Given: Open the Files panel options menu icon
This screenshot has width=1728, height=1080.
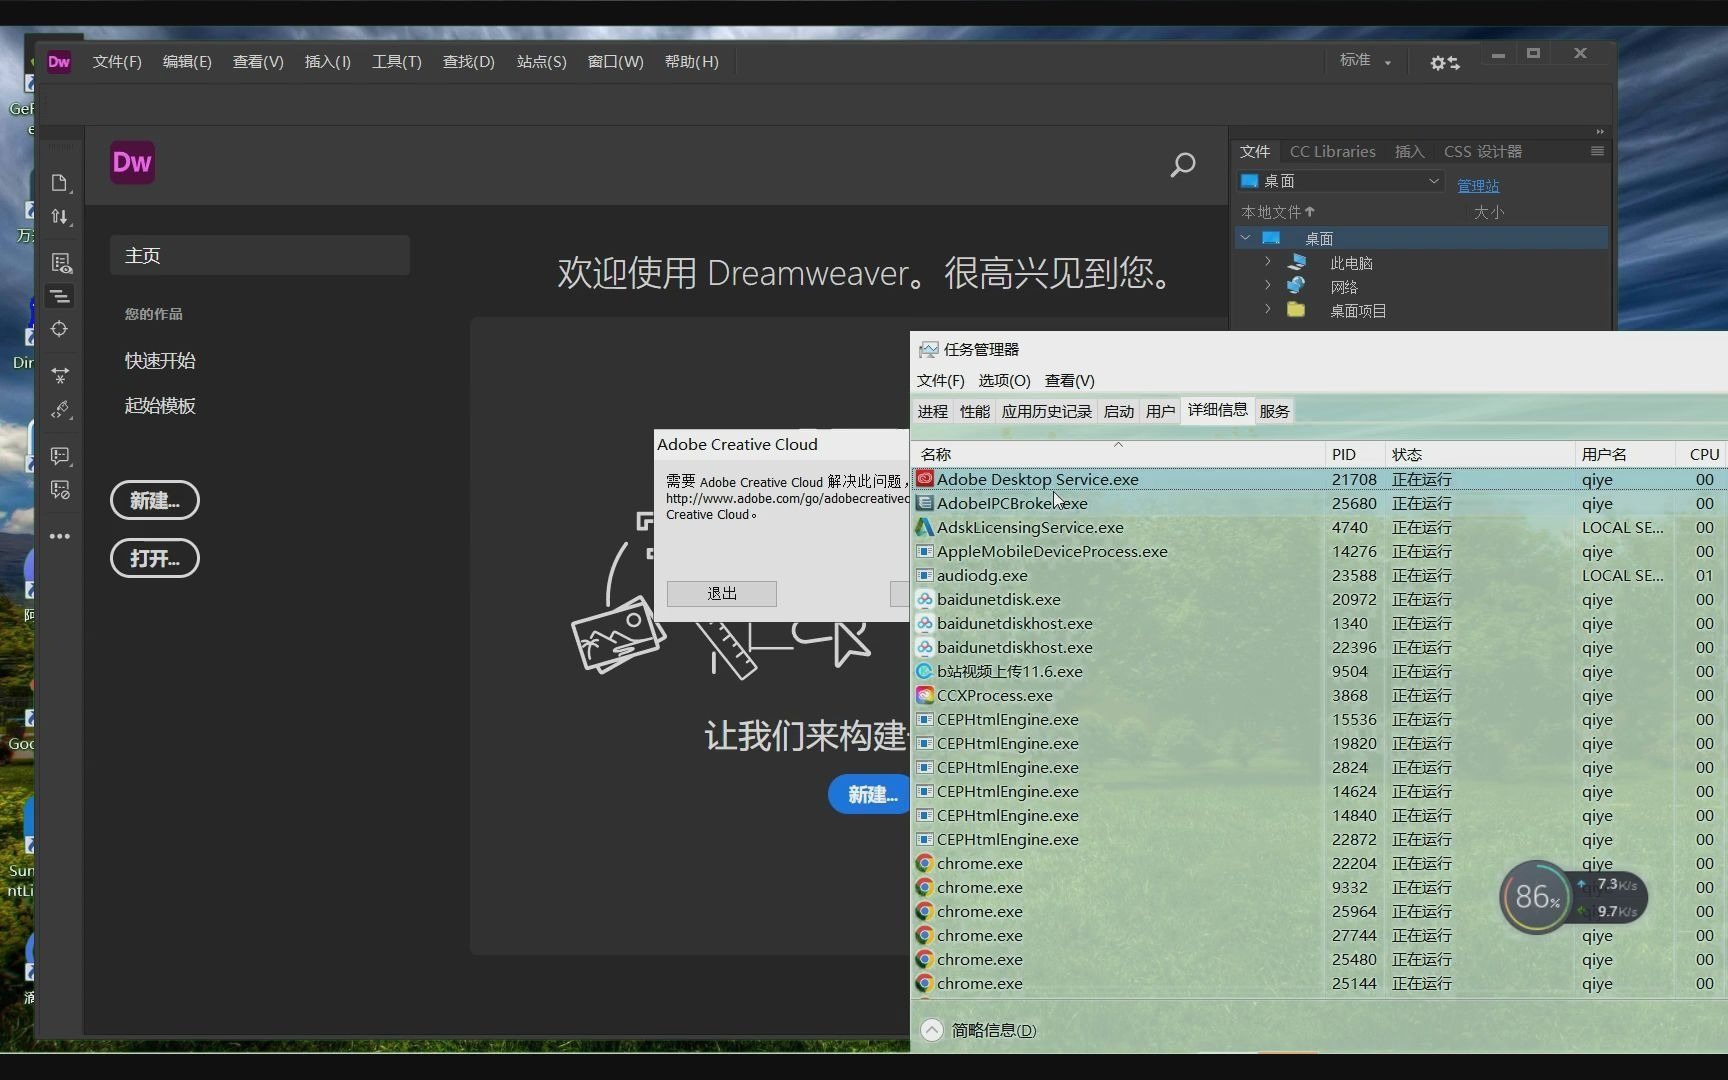Looking at the screenshot, I should 1597,151.
